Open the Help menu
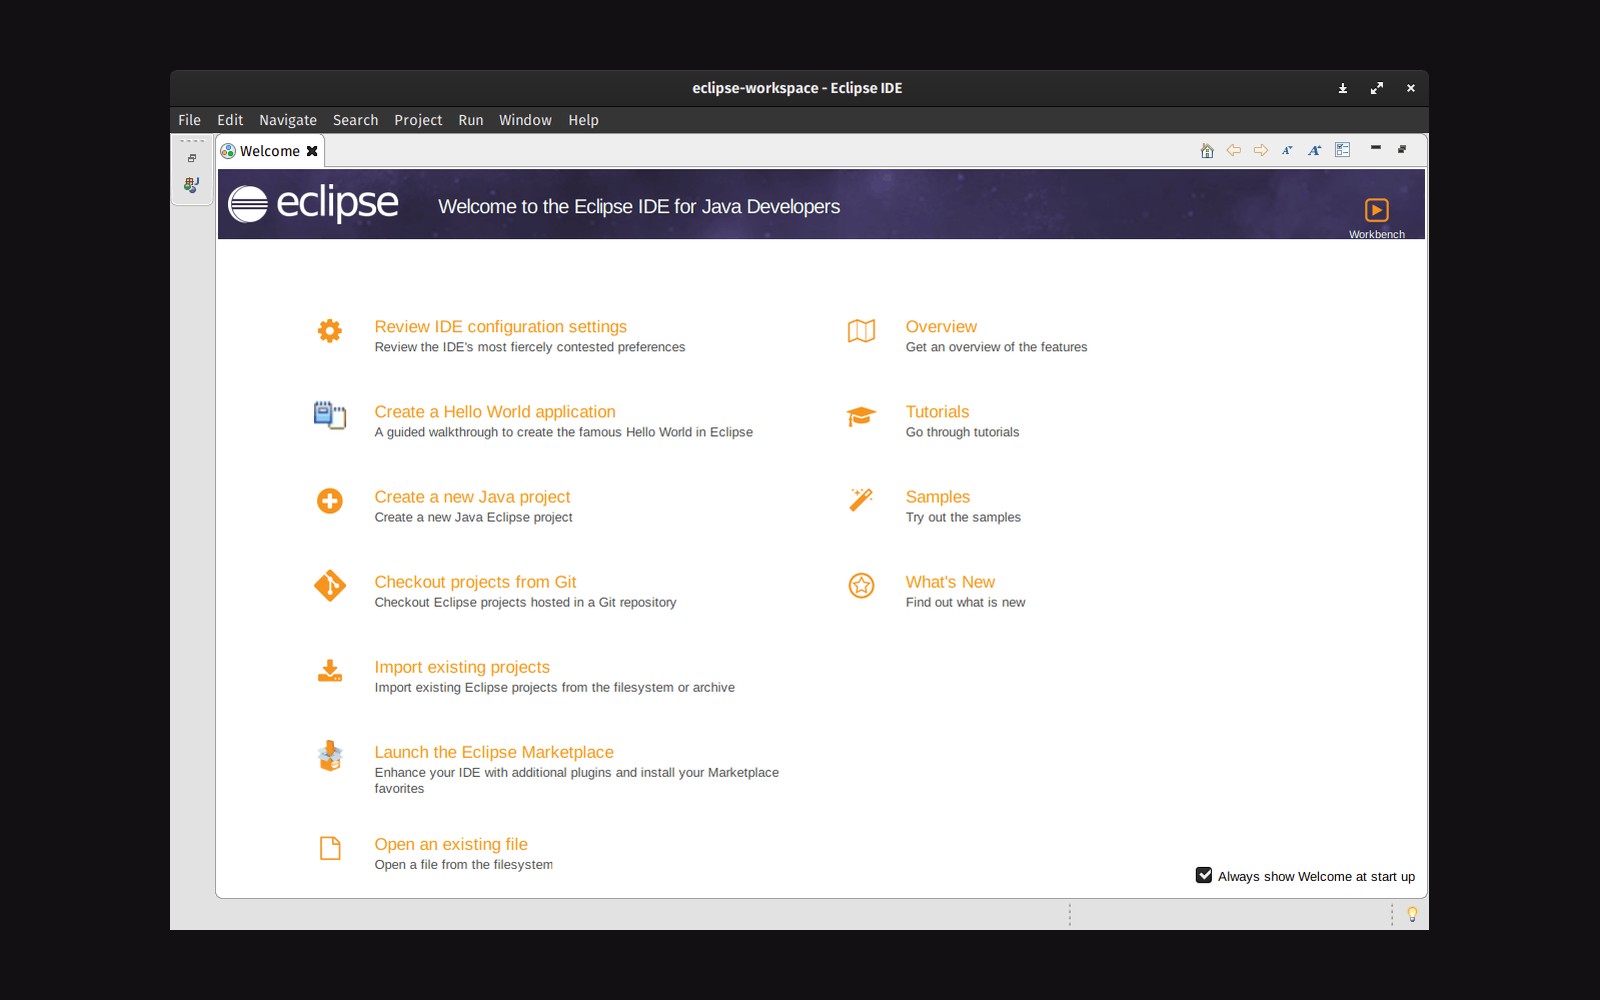1600x1000 pixels. pyautogui.click(x=583, y=120)
